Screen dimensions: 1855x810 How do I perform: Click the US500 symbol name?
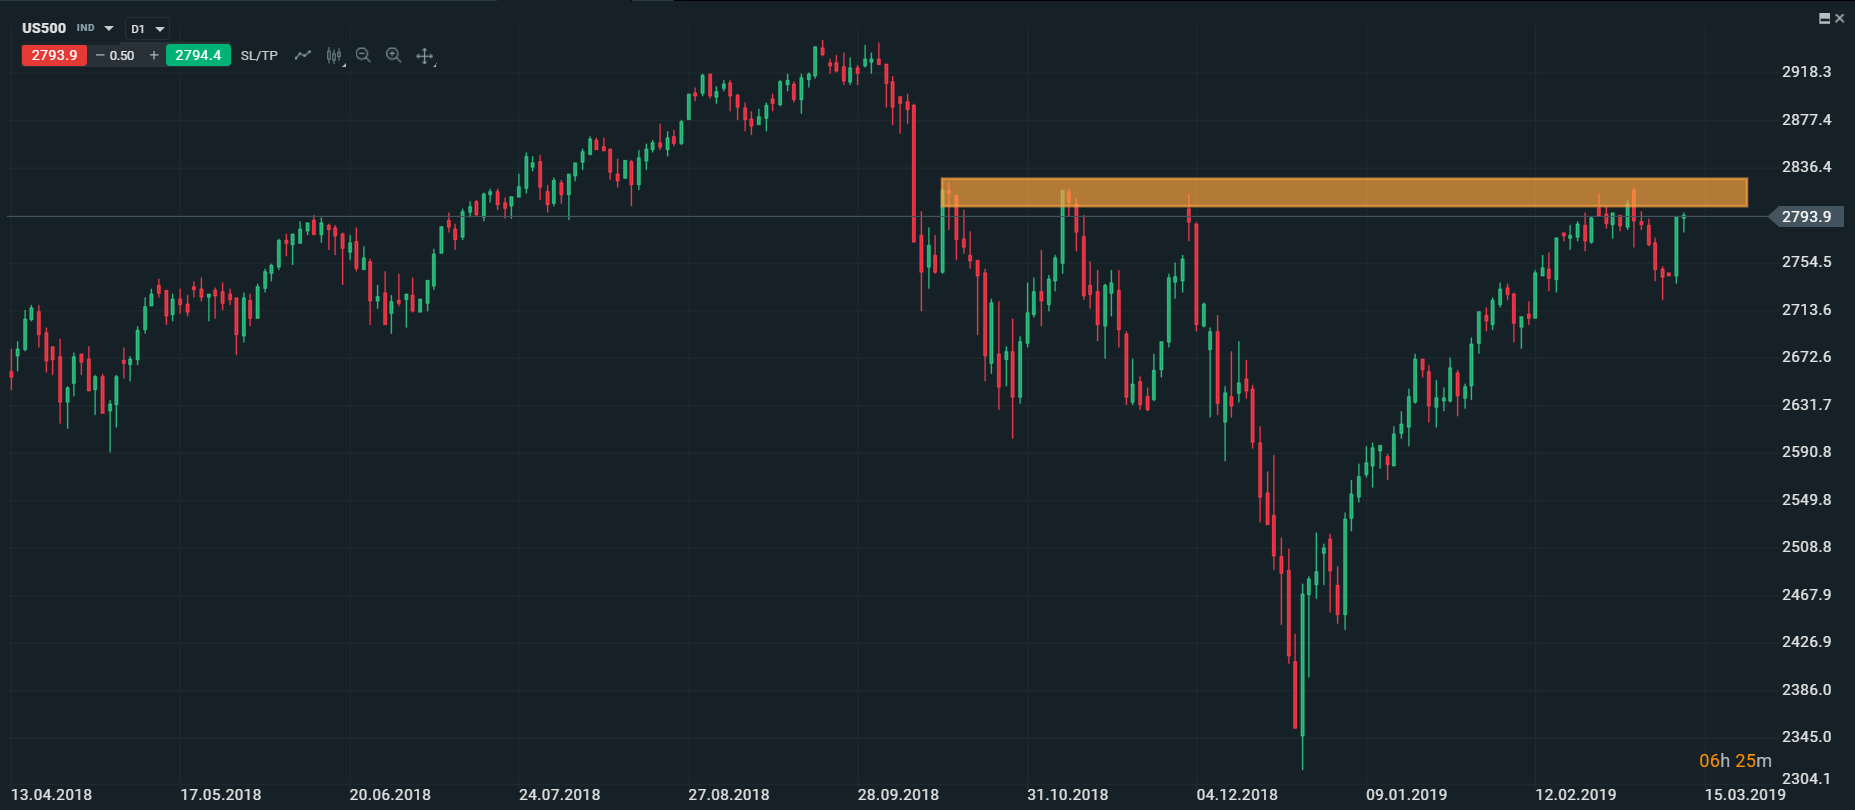(44, 28)
